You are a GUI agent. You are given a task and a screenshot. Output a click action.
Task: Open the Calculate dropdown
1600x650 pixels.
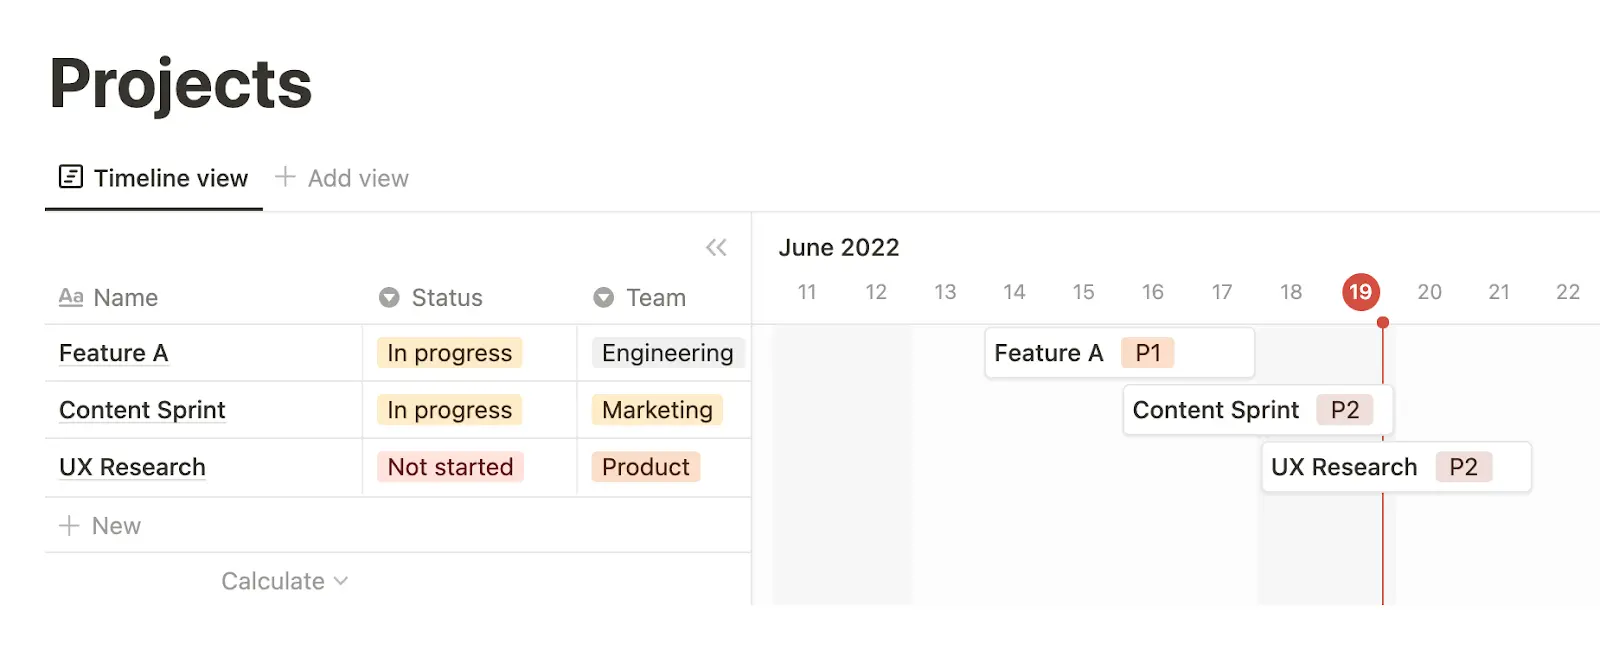click(x=285, y=580)
